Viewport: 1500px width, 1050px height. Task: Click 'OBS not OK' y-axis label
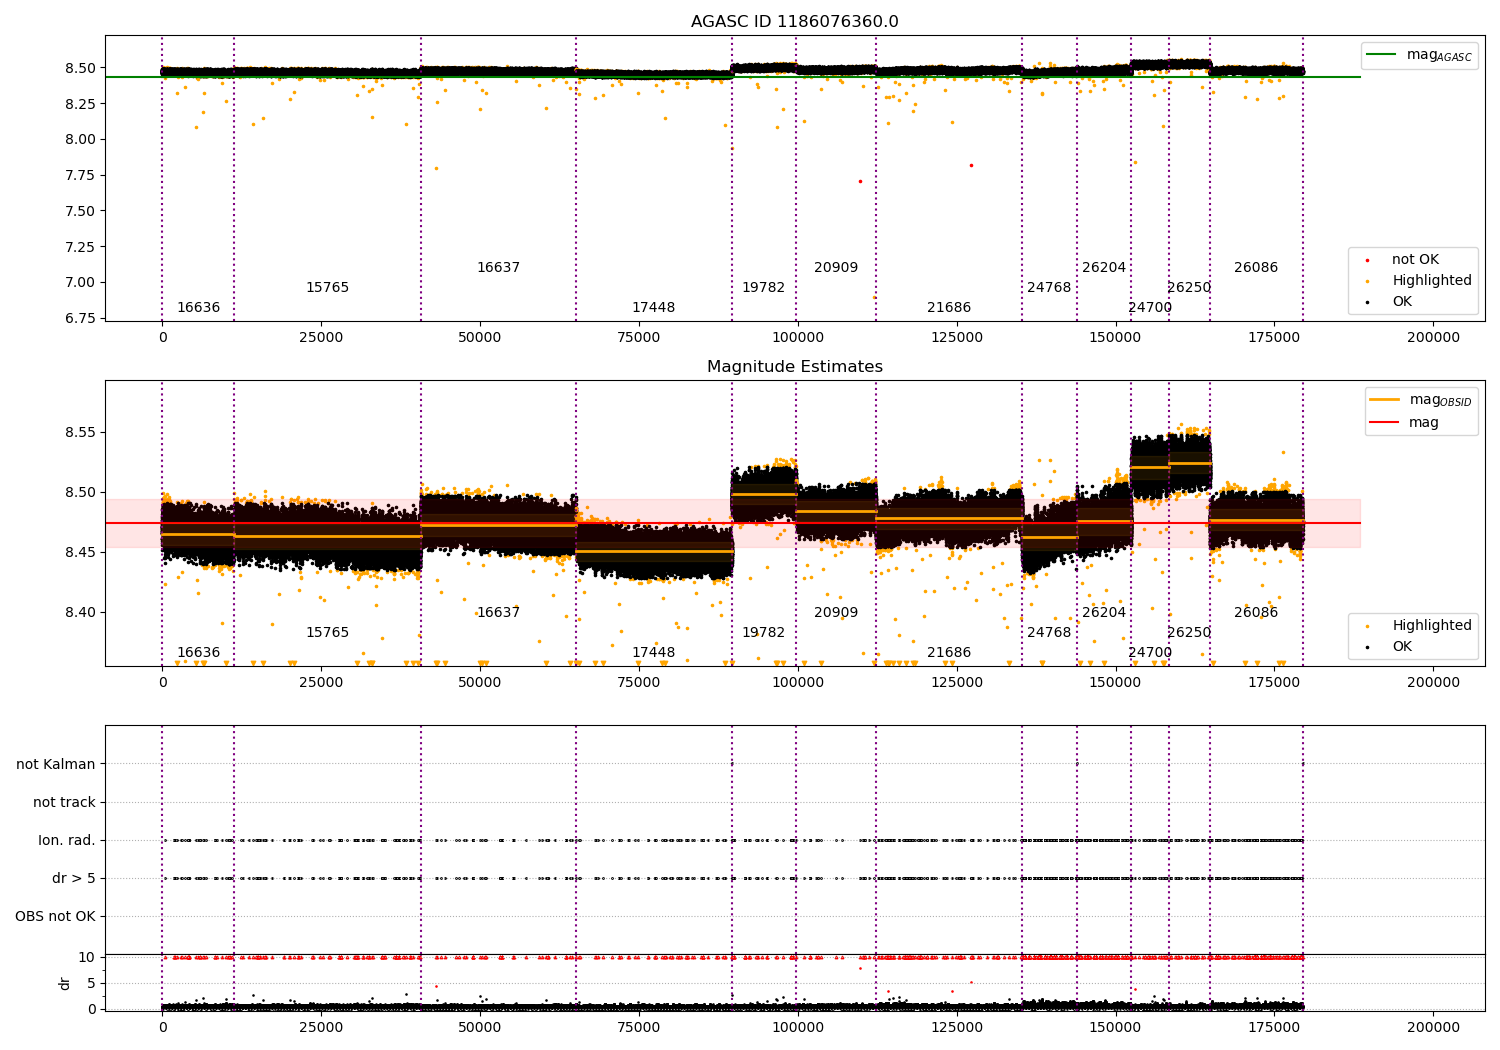click(x=56, y=916)
